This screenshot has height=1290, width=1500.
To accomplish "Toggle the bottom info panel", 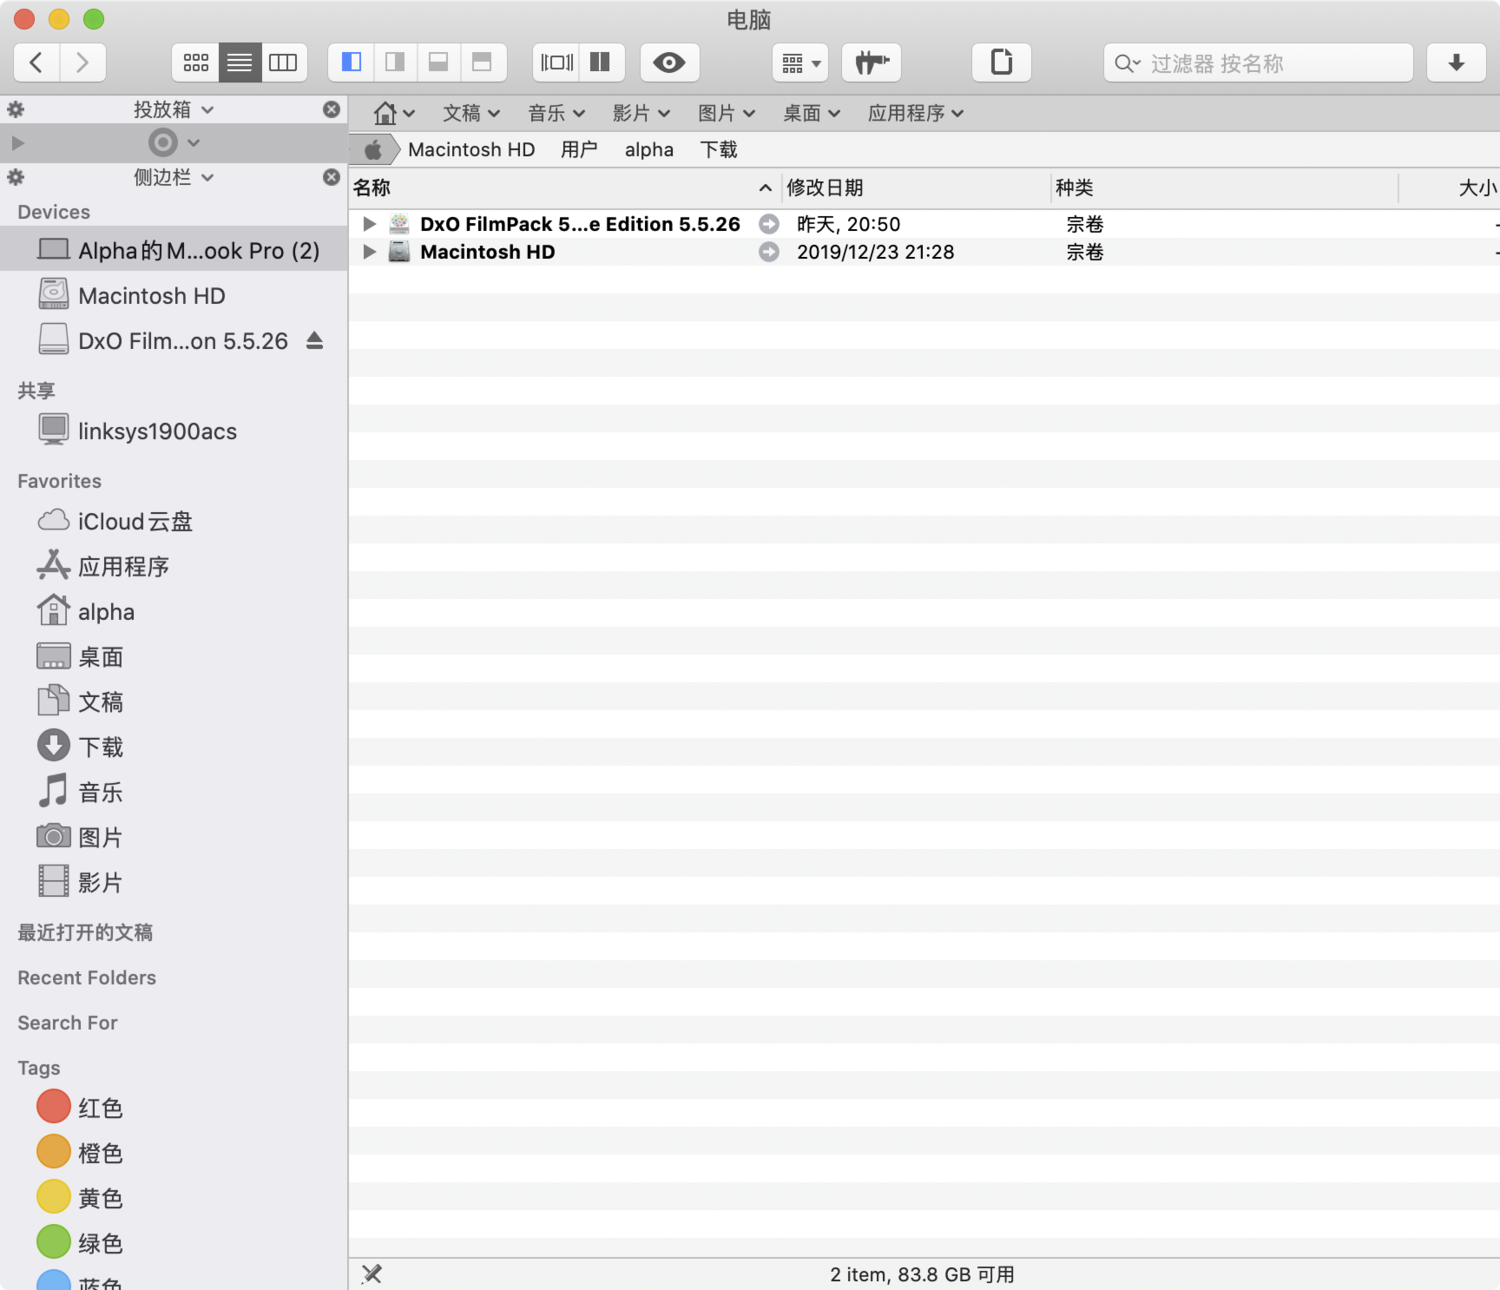I will pyautogui.click(x=438, y=62).
